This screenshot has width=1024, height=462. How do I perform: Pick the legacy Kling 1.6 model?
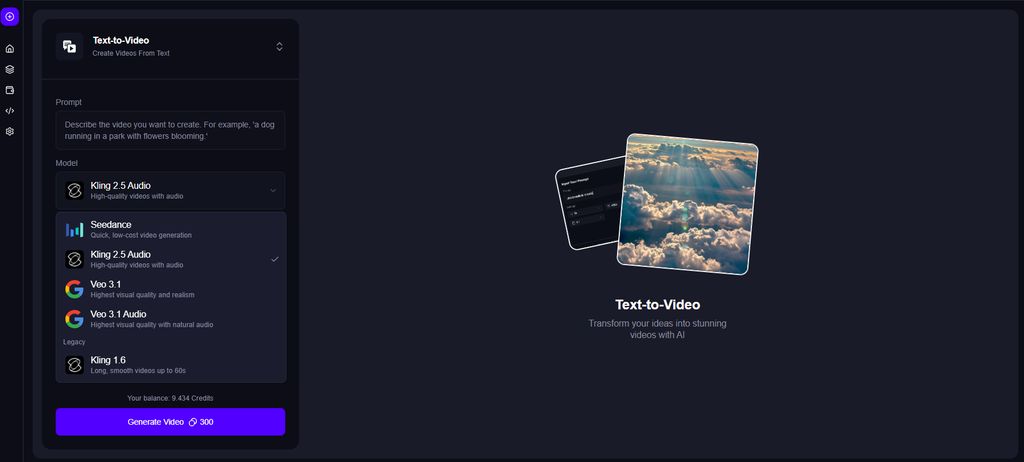click(x=170, y=365)
